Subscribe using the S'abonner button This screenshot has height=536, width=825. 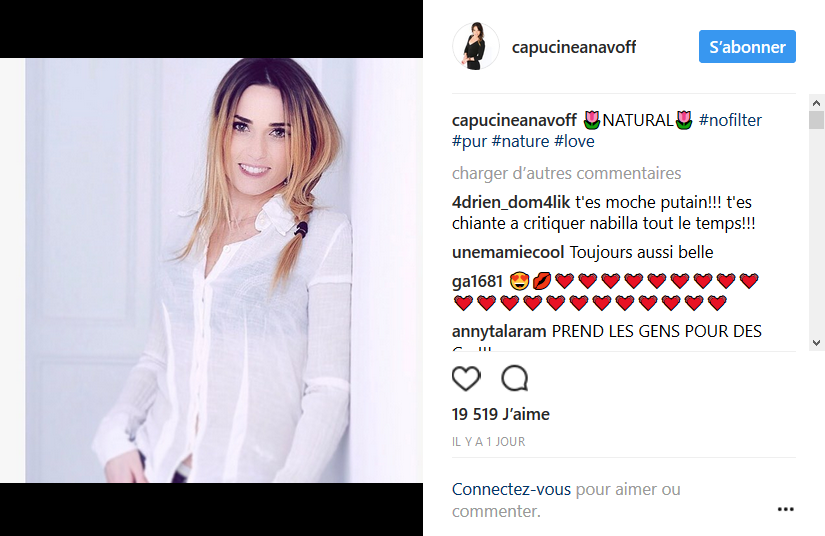click(x=747, y=46)
